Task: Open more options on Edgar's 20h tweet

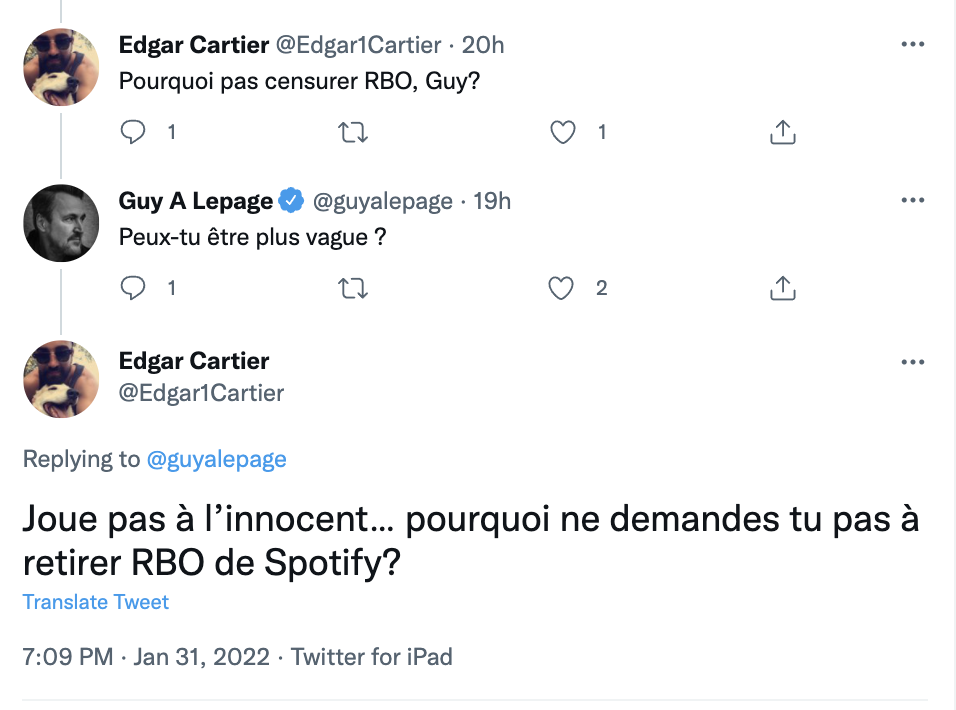Action: pyautogui.click(x=913, y=44)
